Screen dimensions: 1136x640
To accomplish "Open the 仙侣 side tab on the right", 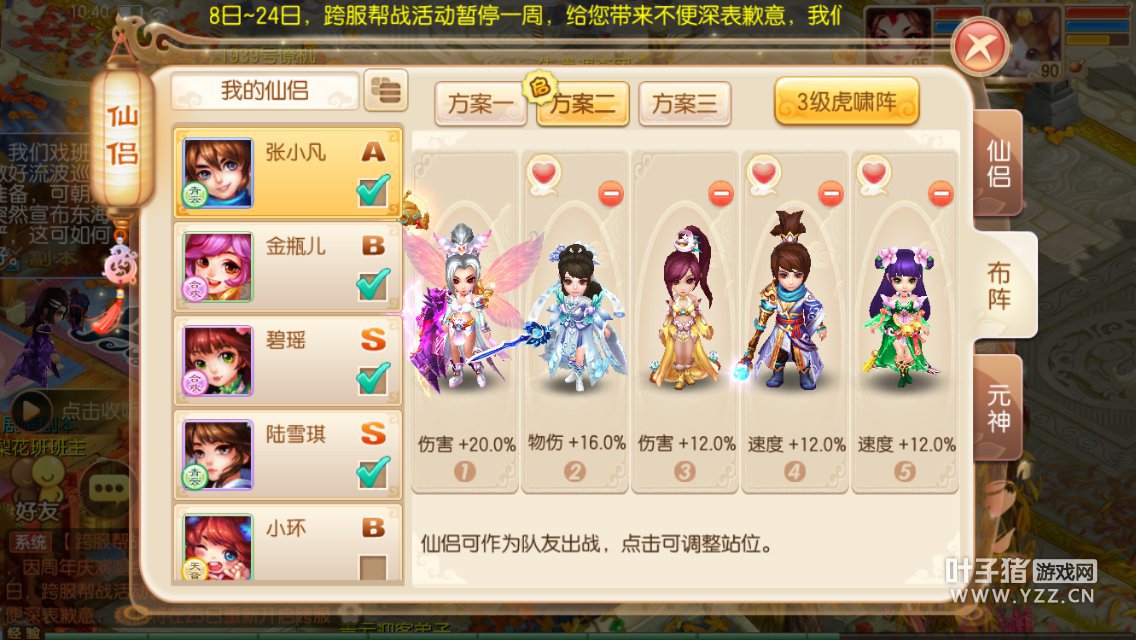I will coord(999,164).
